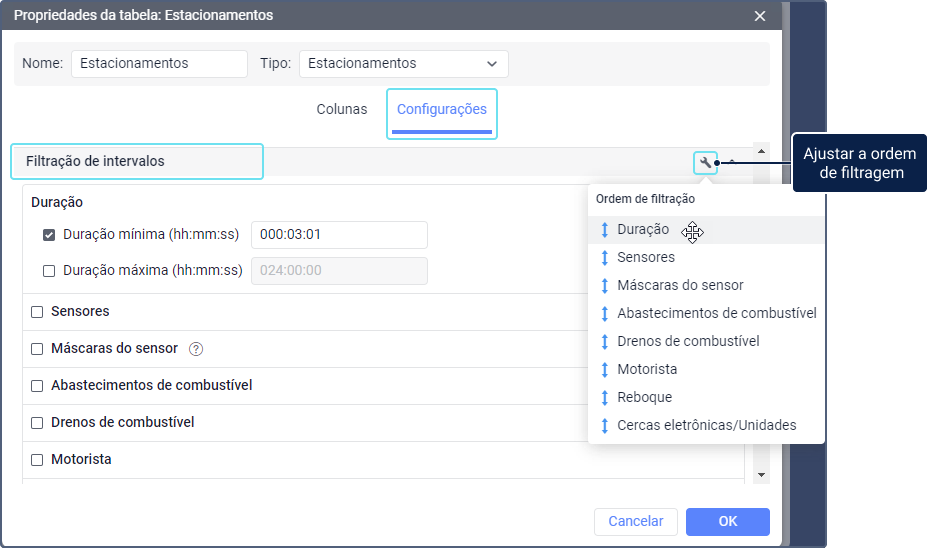The height and width of the screenshot is (548, 929).
Task: Open the Configurações tab
Action: 441,110
